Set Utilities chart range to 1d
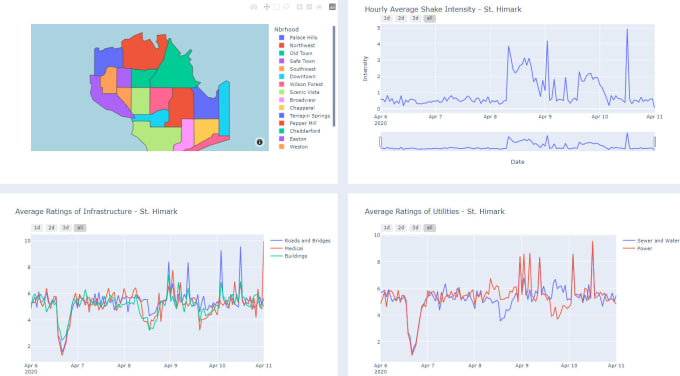680x376 pixels. pos(386,228)
